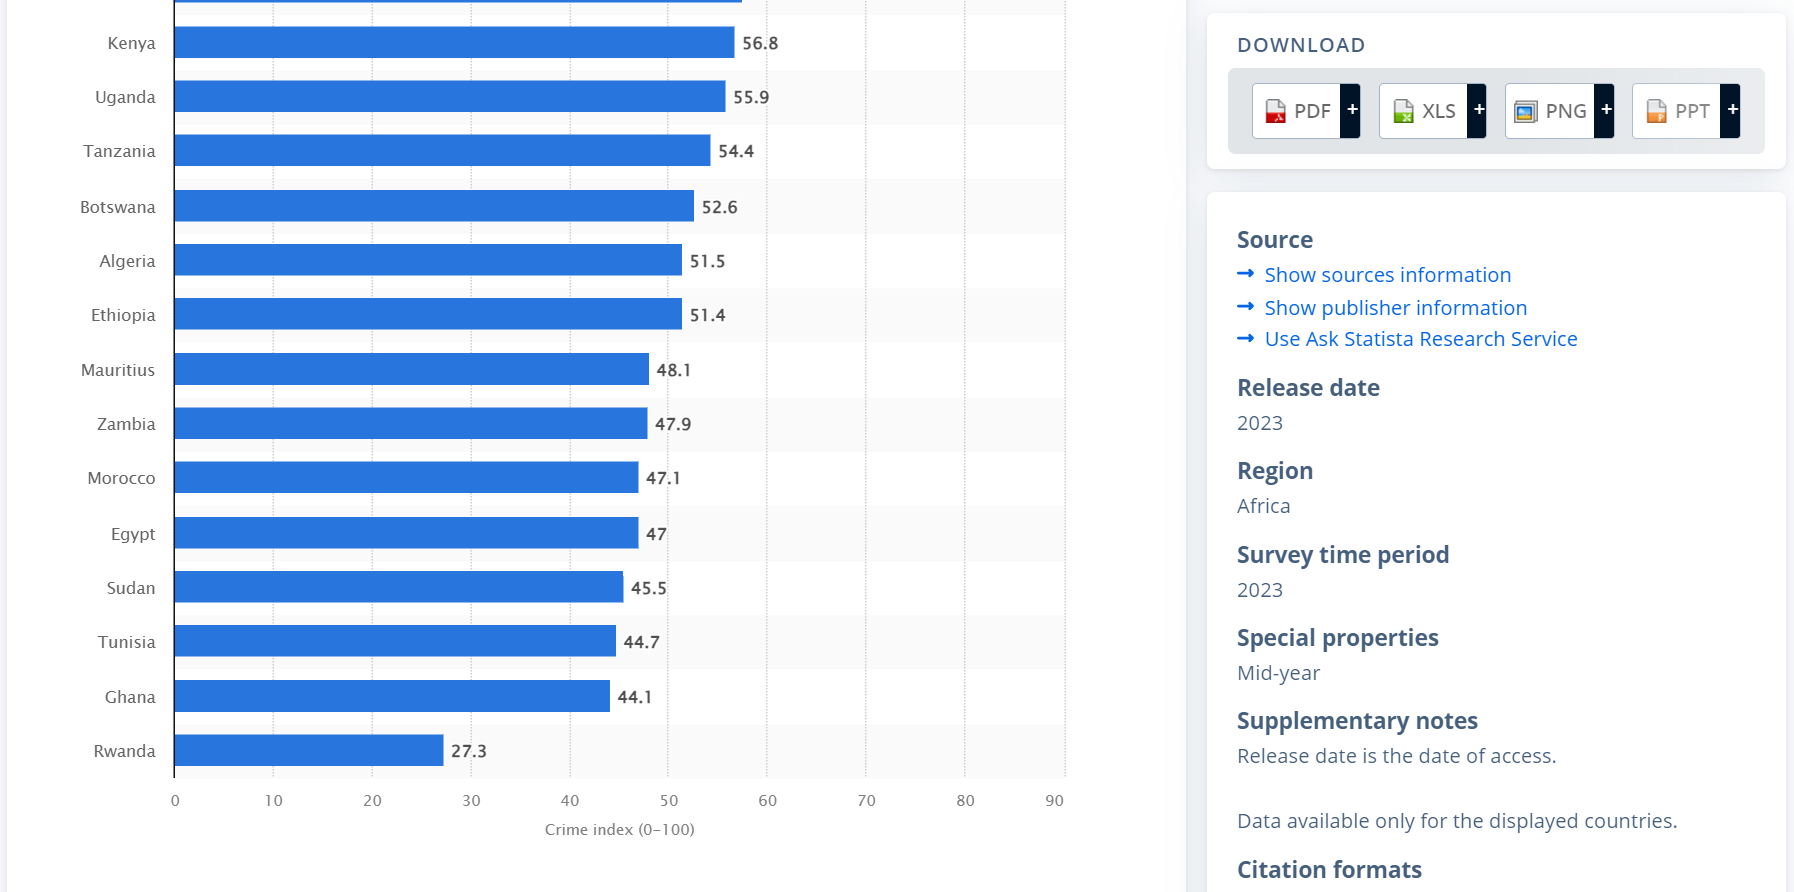Select the Ghana bar in the chart

coord(392,696)
